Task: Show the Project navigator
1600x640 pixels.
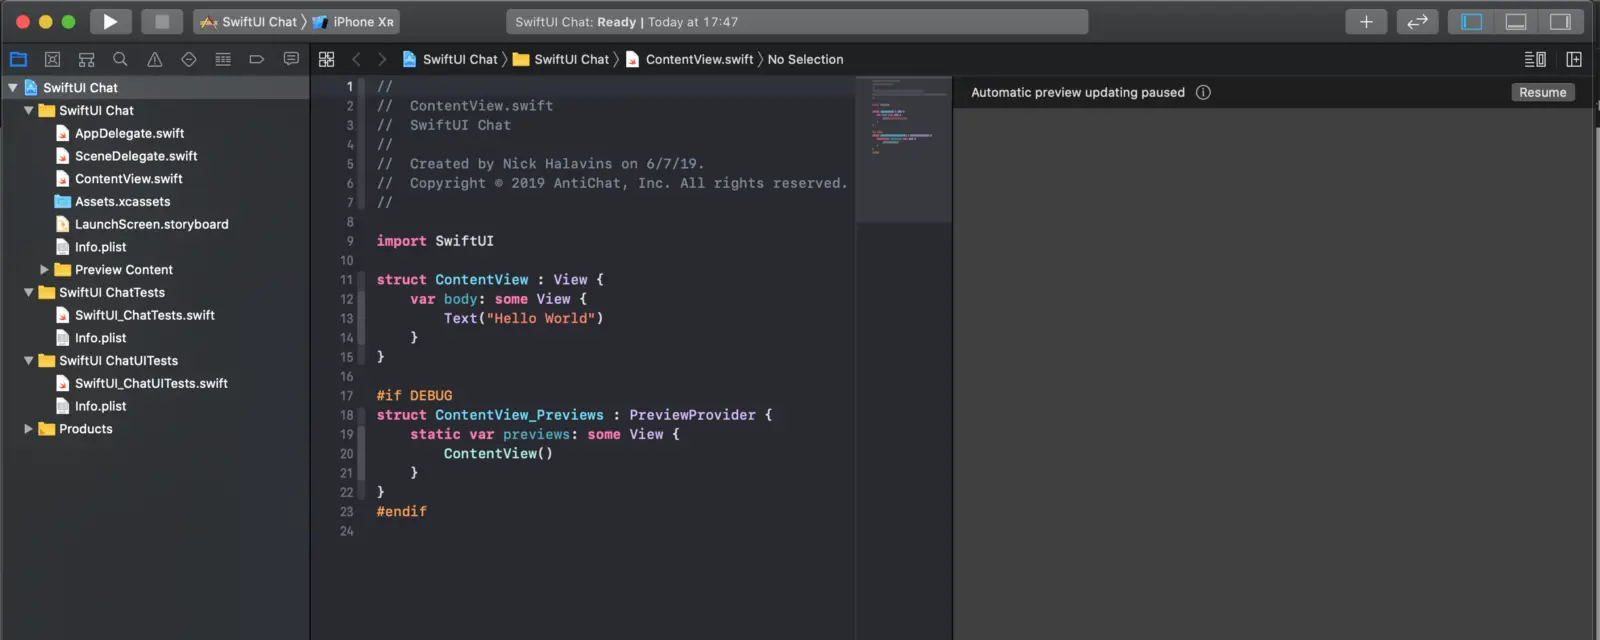Action: click(18, 59)
